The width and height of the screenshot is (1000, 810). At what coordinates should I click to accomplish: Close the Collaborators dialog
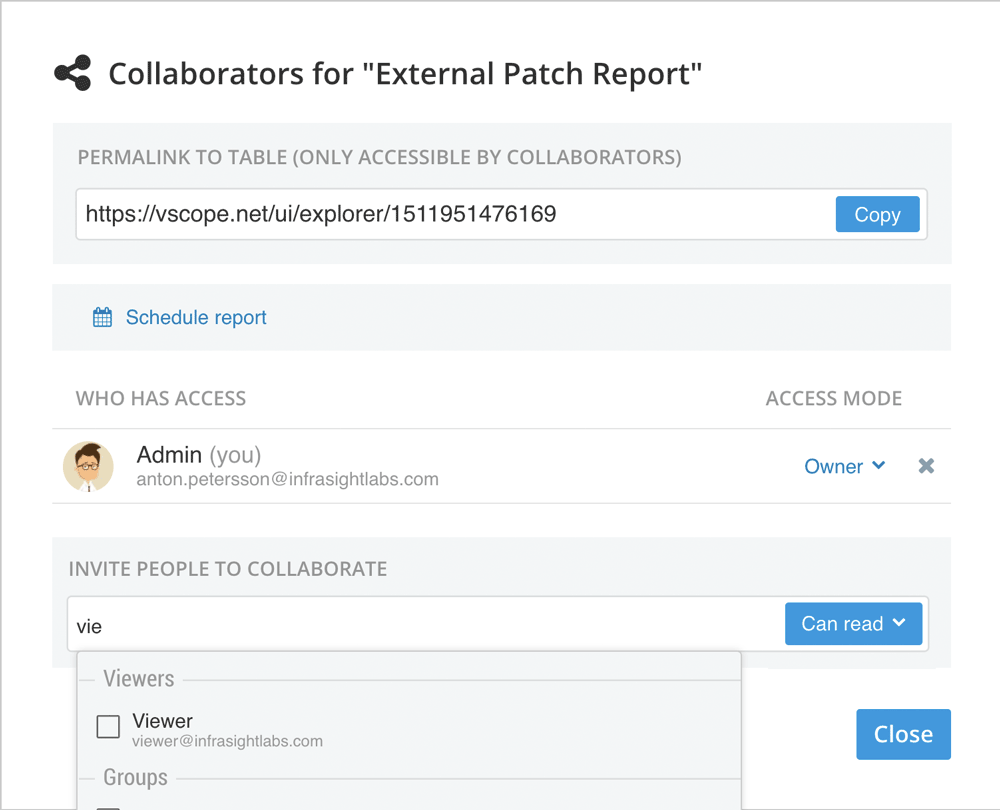coord(903,734)
